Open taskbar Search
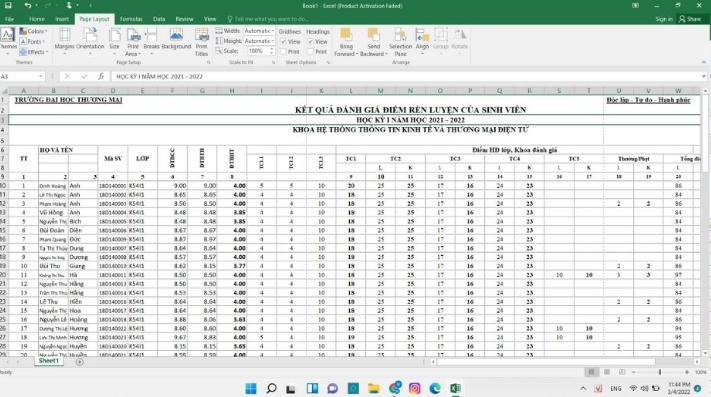The width and height of the screenshot is (711, 397). tap(271, 388)
